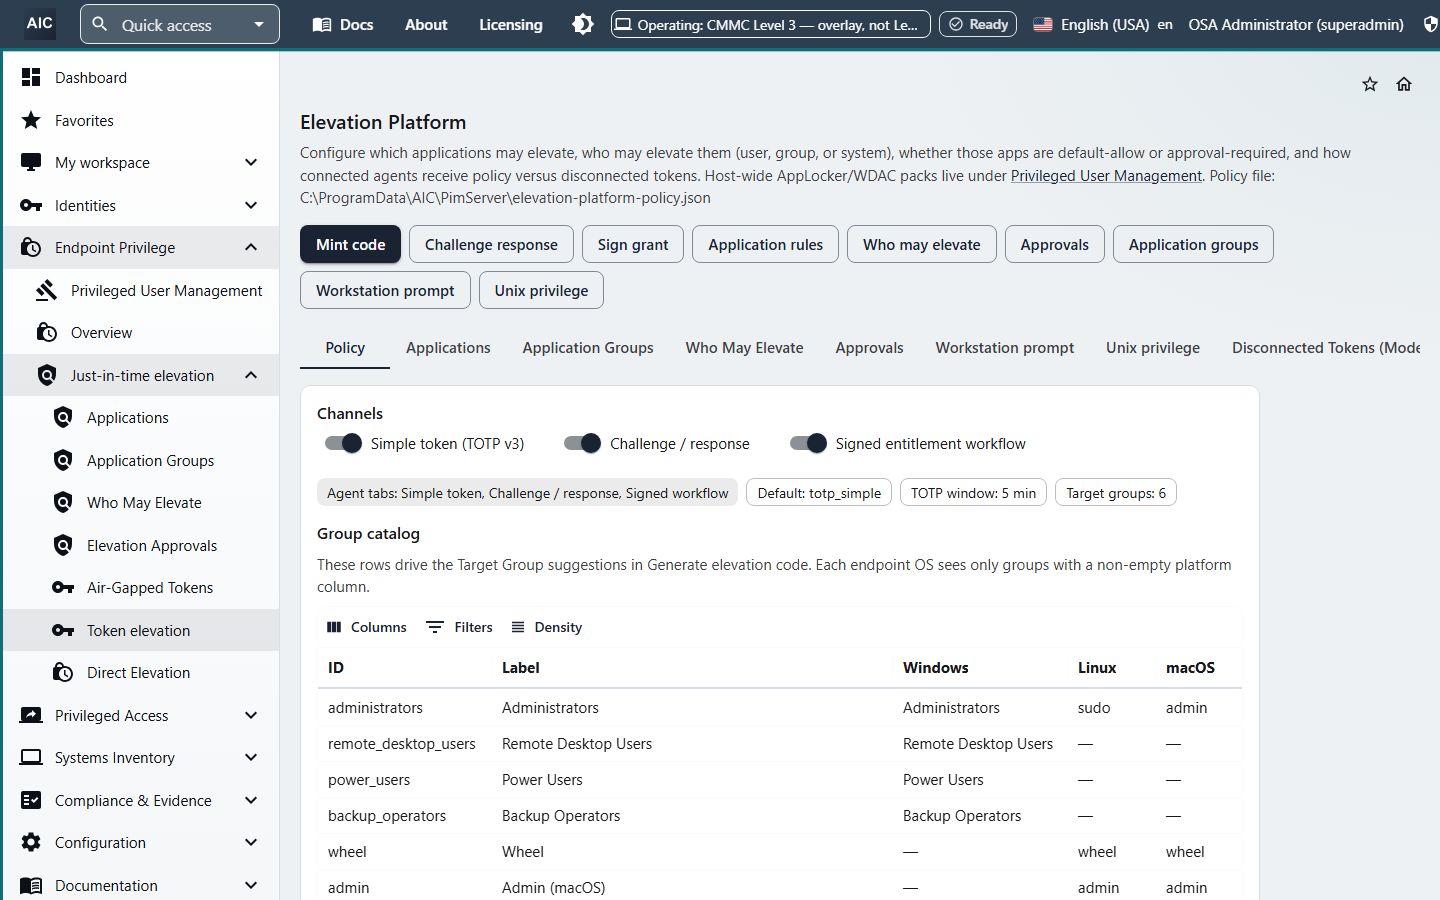The width and height of the screenshot is (1440, 900).
Task: Follow the Privileged User Management link
Action: (1106, 175)
